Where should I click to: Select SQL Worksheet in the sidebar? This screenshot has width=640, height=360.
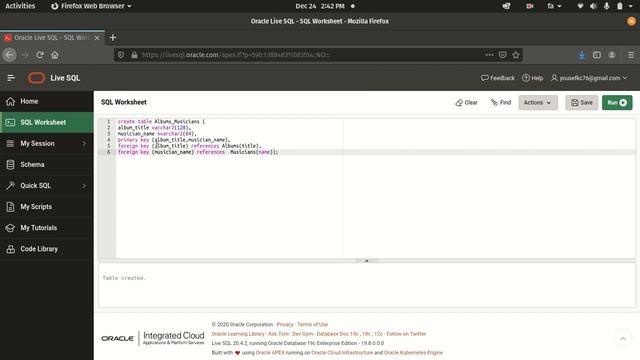tap(47, 122)
